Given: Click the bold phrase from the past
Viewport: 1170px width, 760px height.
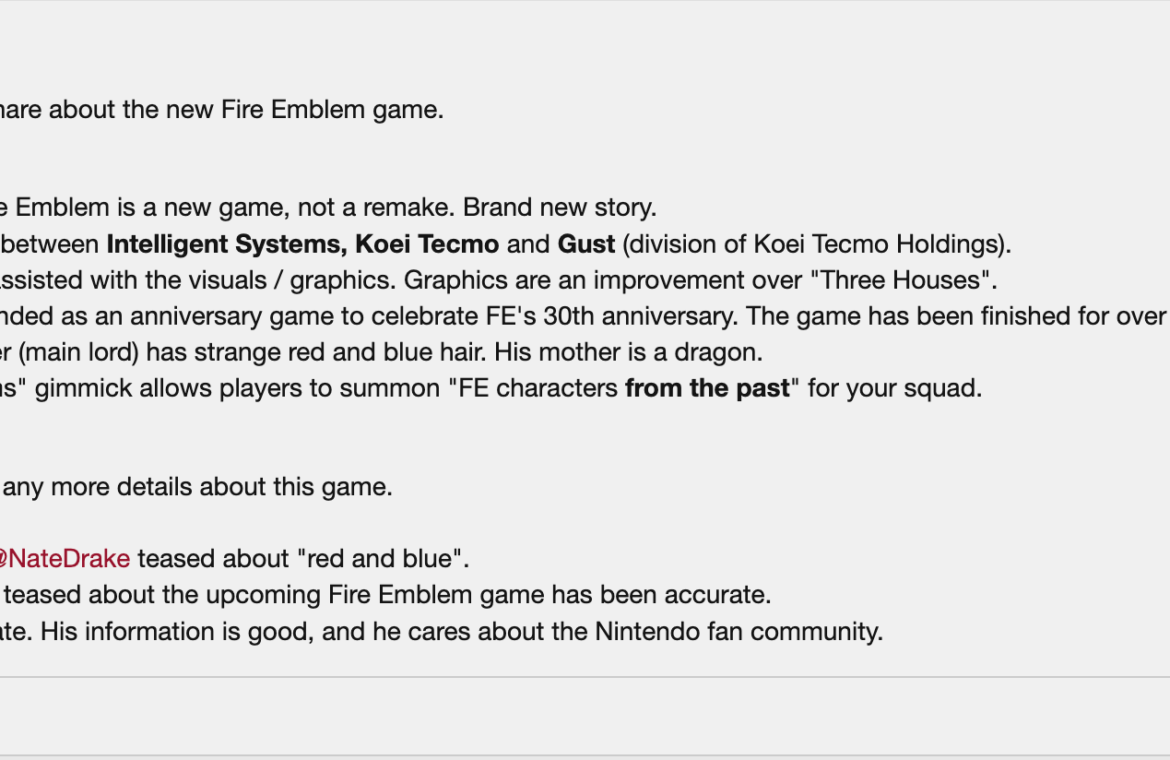Looking at the screenshot, I should pos(707,389).
